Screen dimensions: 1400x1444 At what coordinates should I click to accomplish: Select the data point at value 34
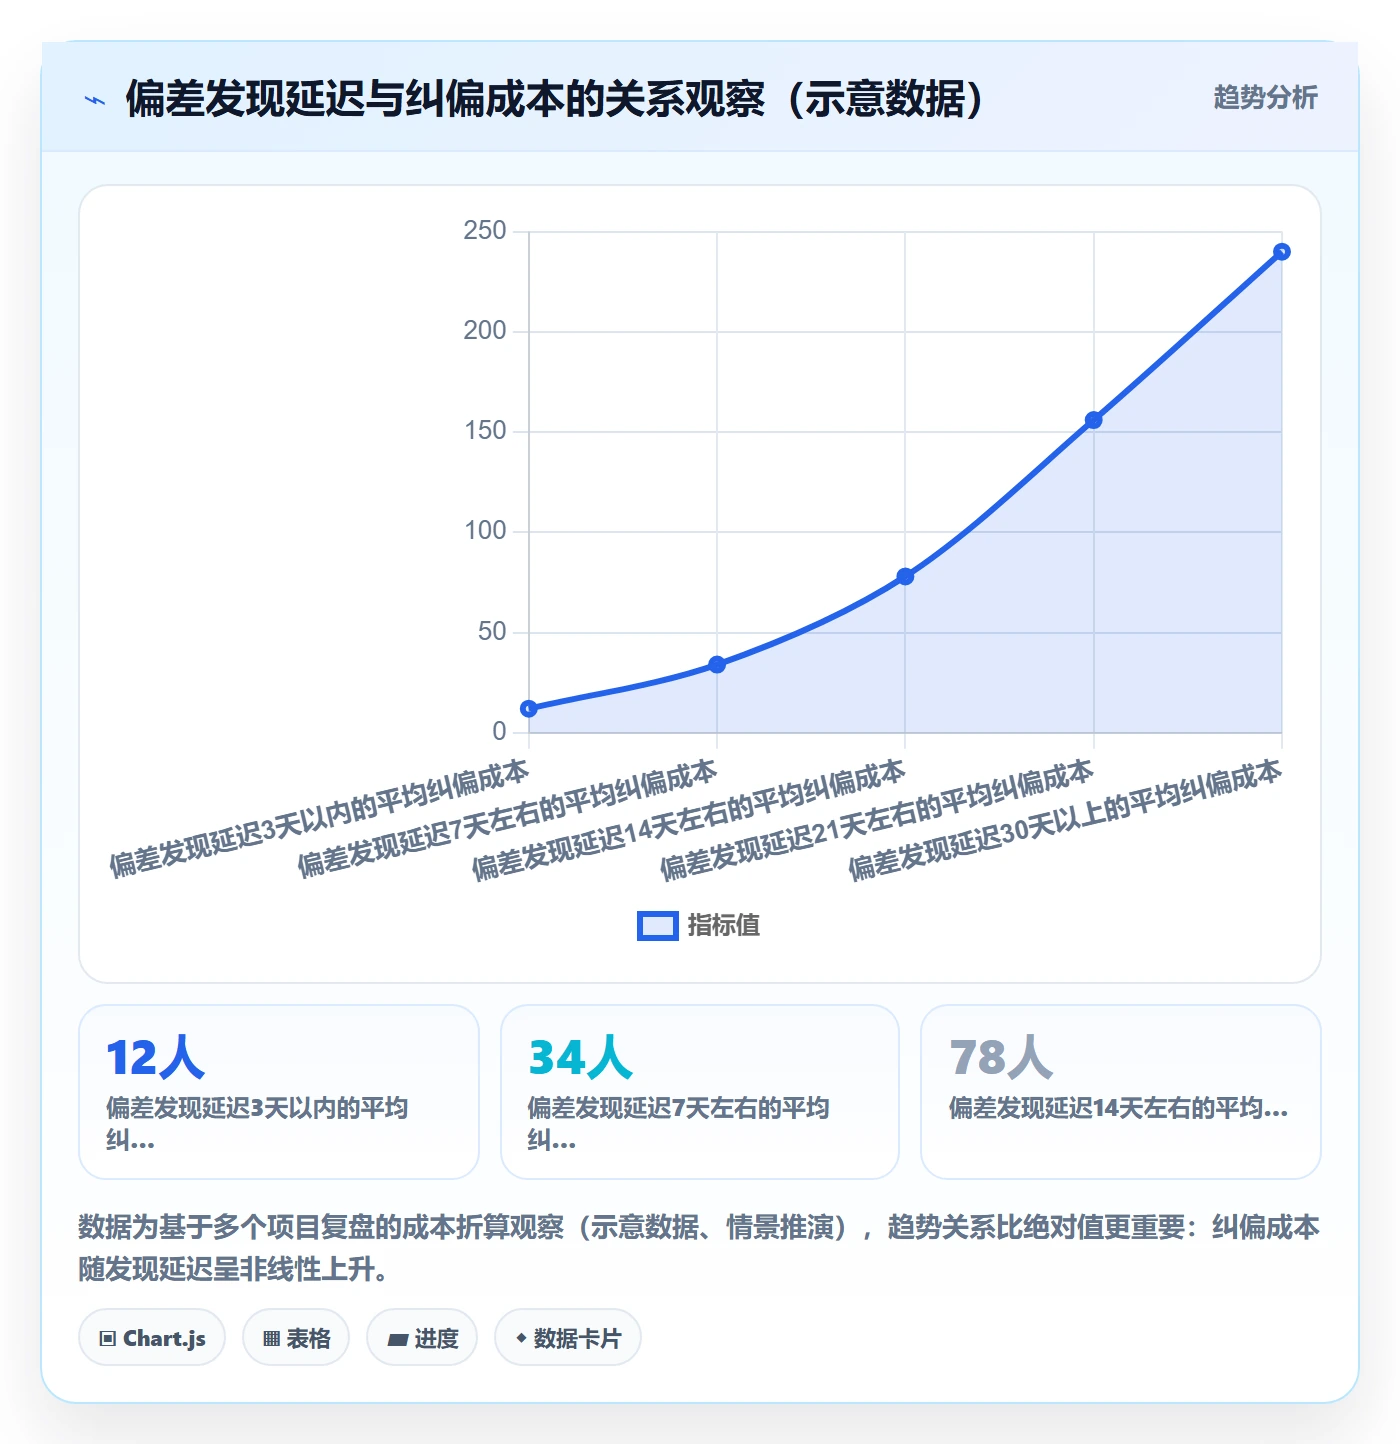click(717, 665)
